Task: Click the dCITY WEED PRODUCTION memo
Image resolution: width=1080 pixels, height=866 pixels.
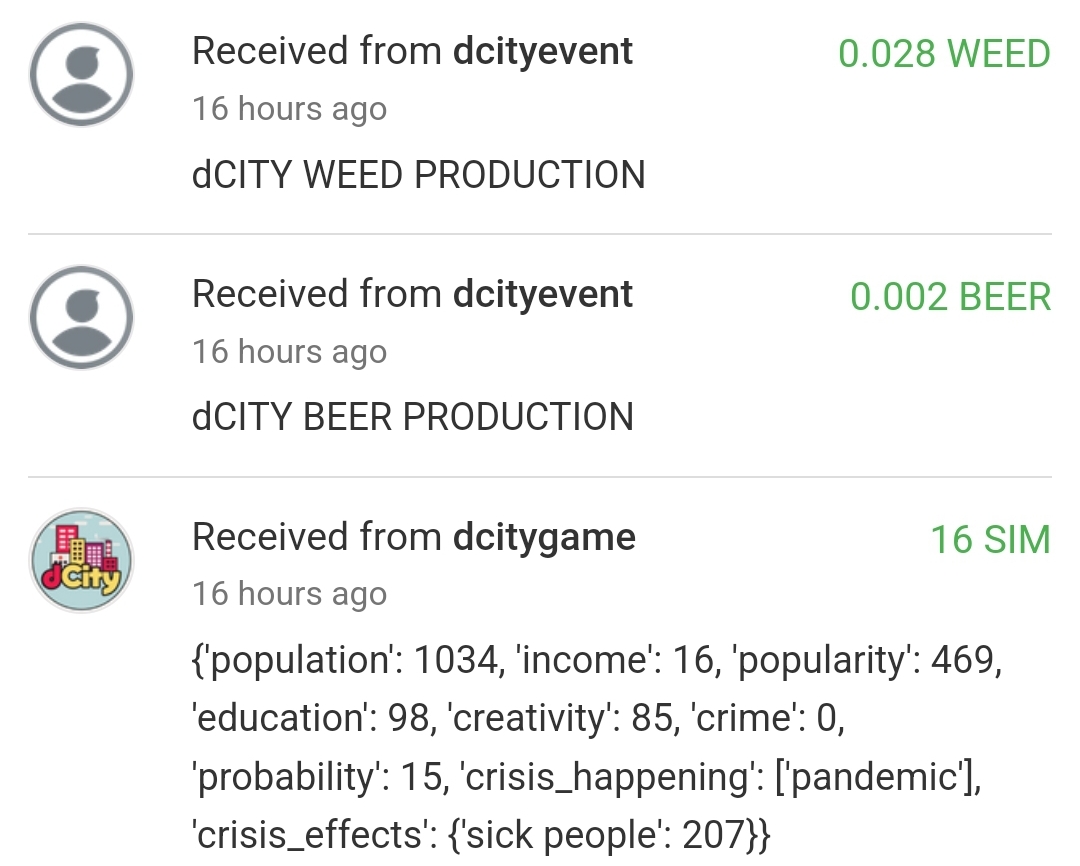Action: coord(418,175)
